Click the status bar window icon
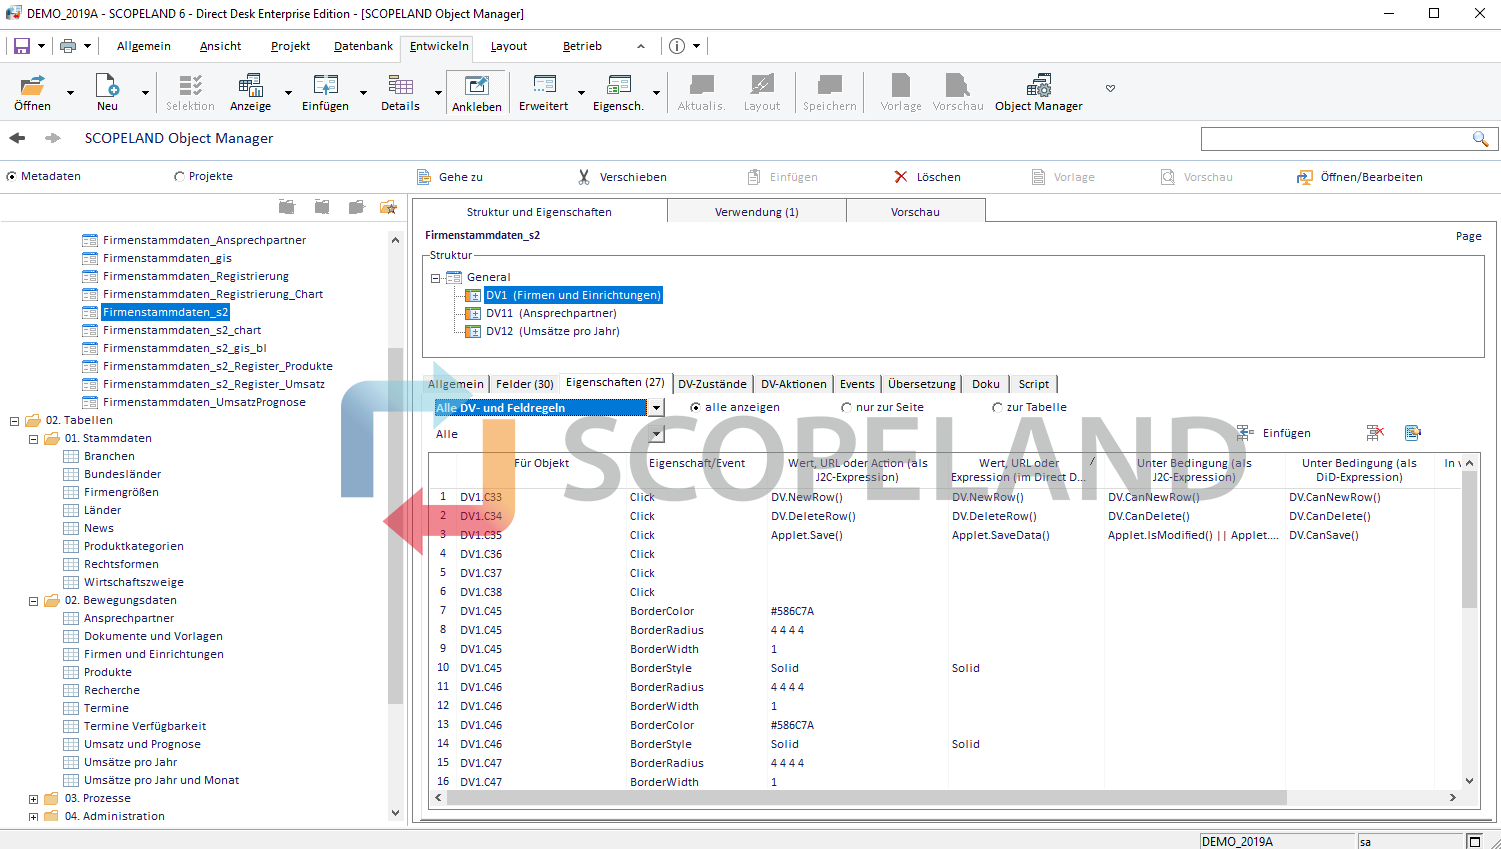 click(1474, 841)
